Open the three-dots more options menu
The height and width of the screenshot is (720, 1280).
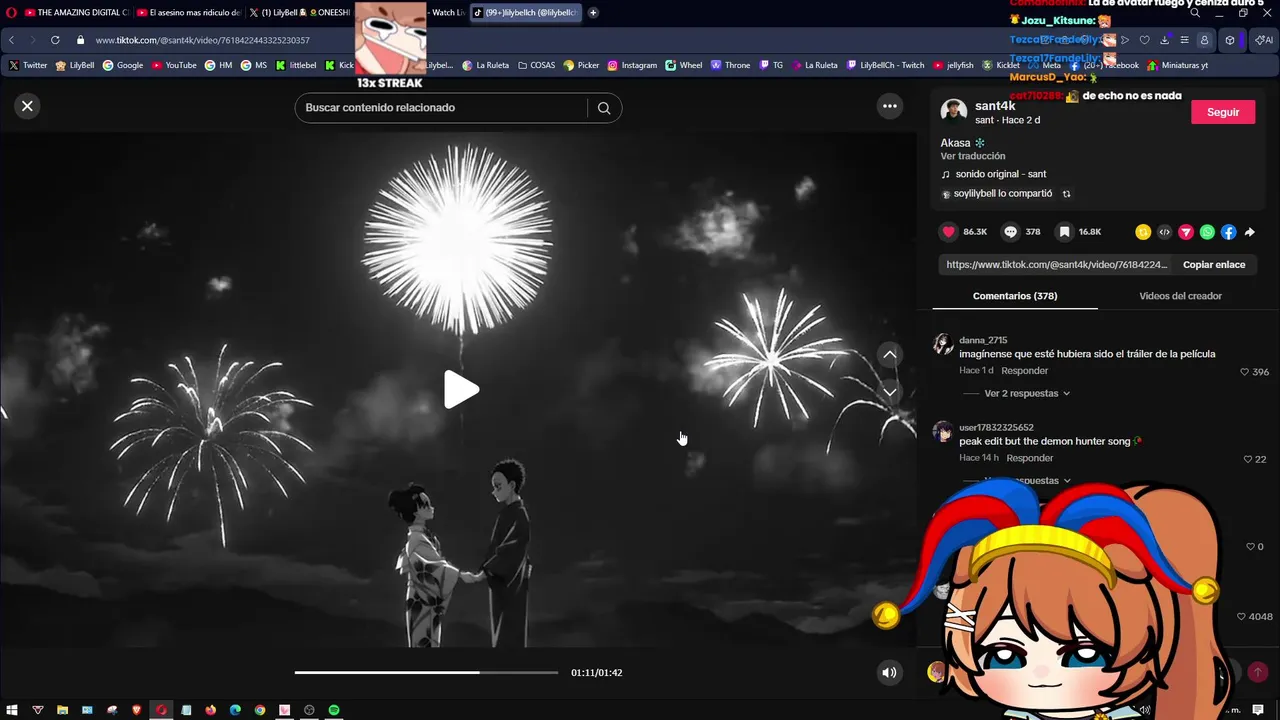pyautogui.click(x=889, y=106)
